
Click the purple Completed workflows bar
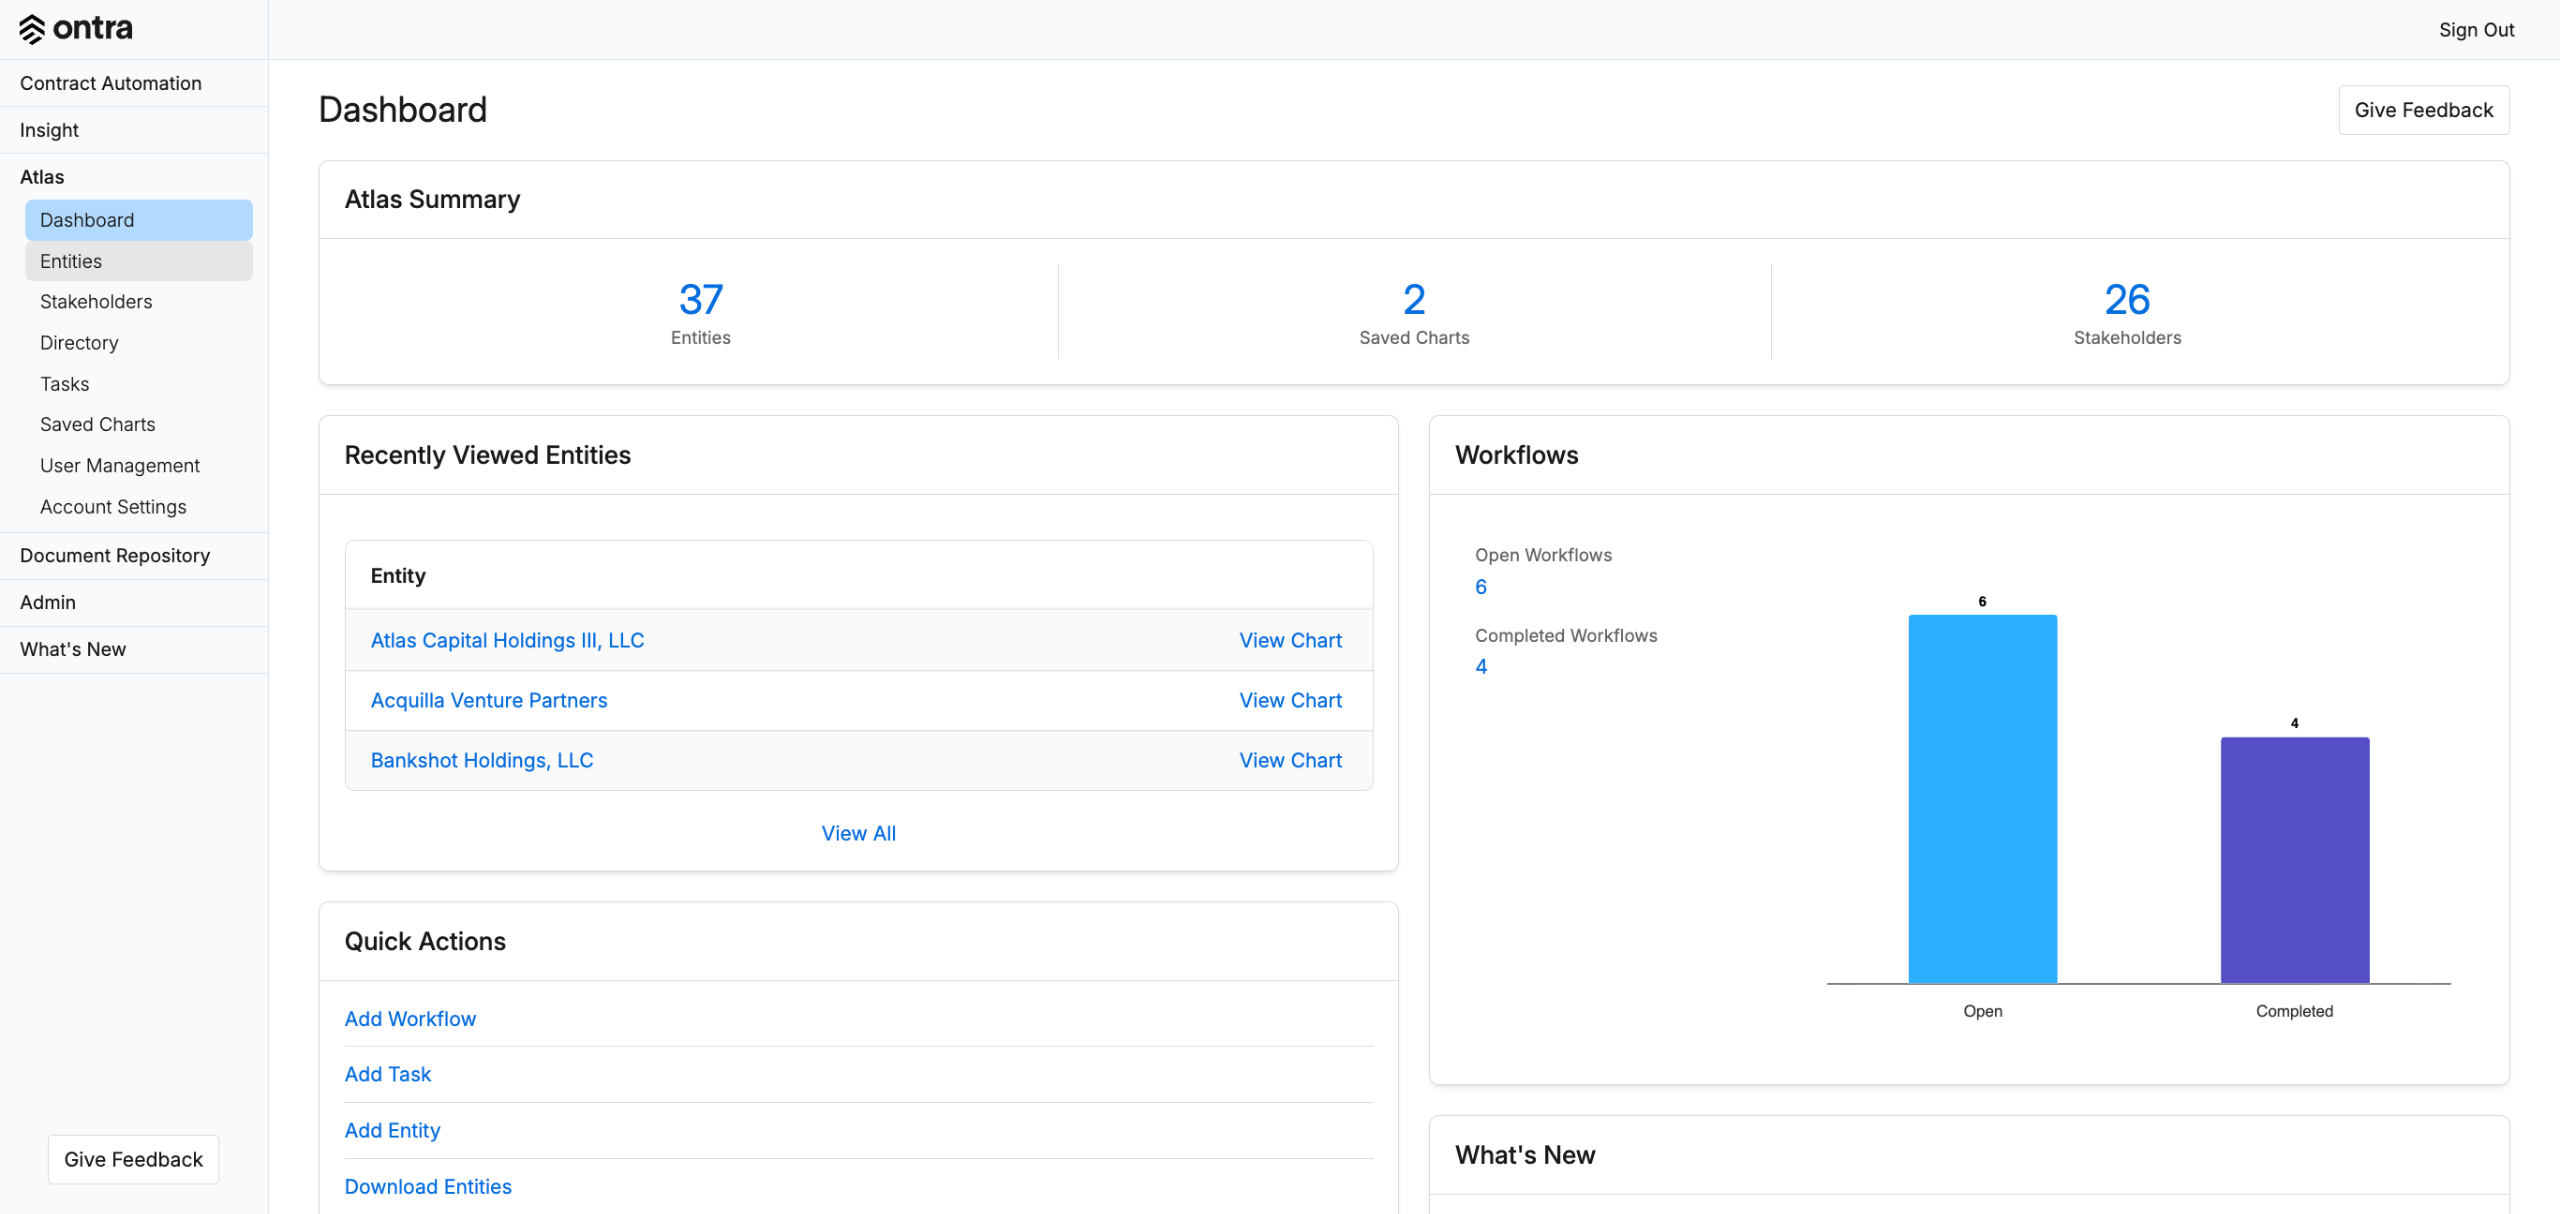click(2294, 860)
